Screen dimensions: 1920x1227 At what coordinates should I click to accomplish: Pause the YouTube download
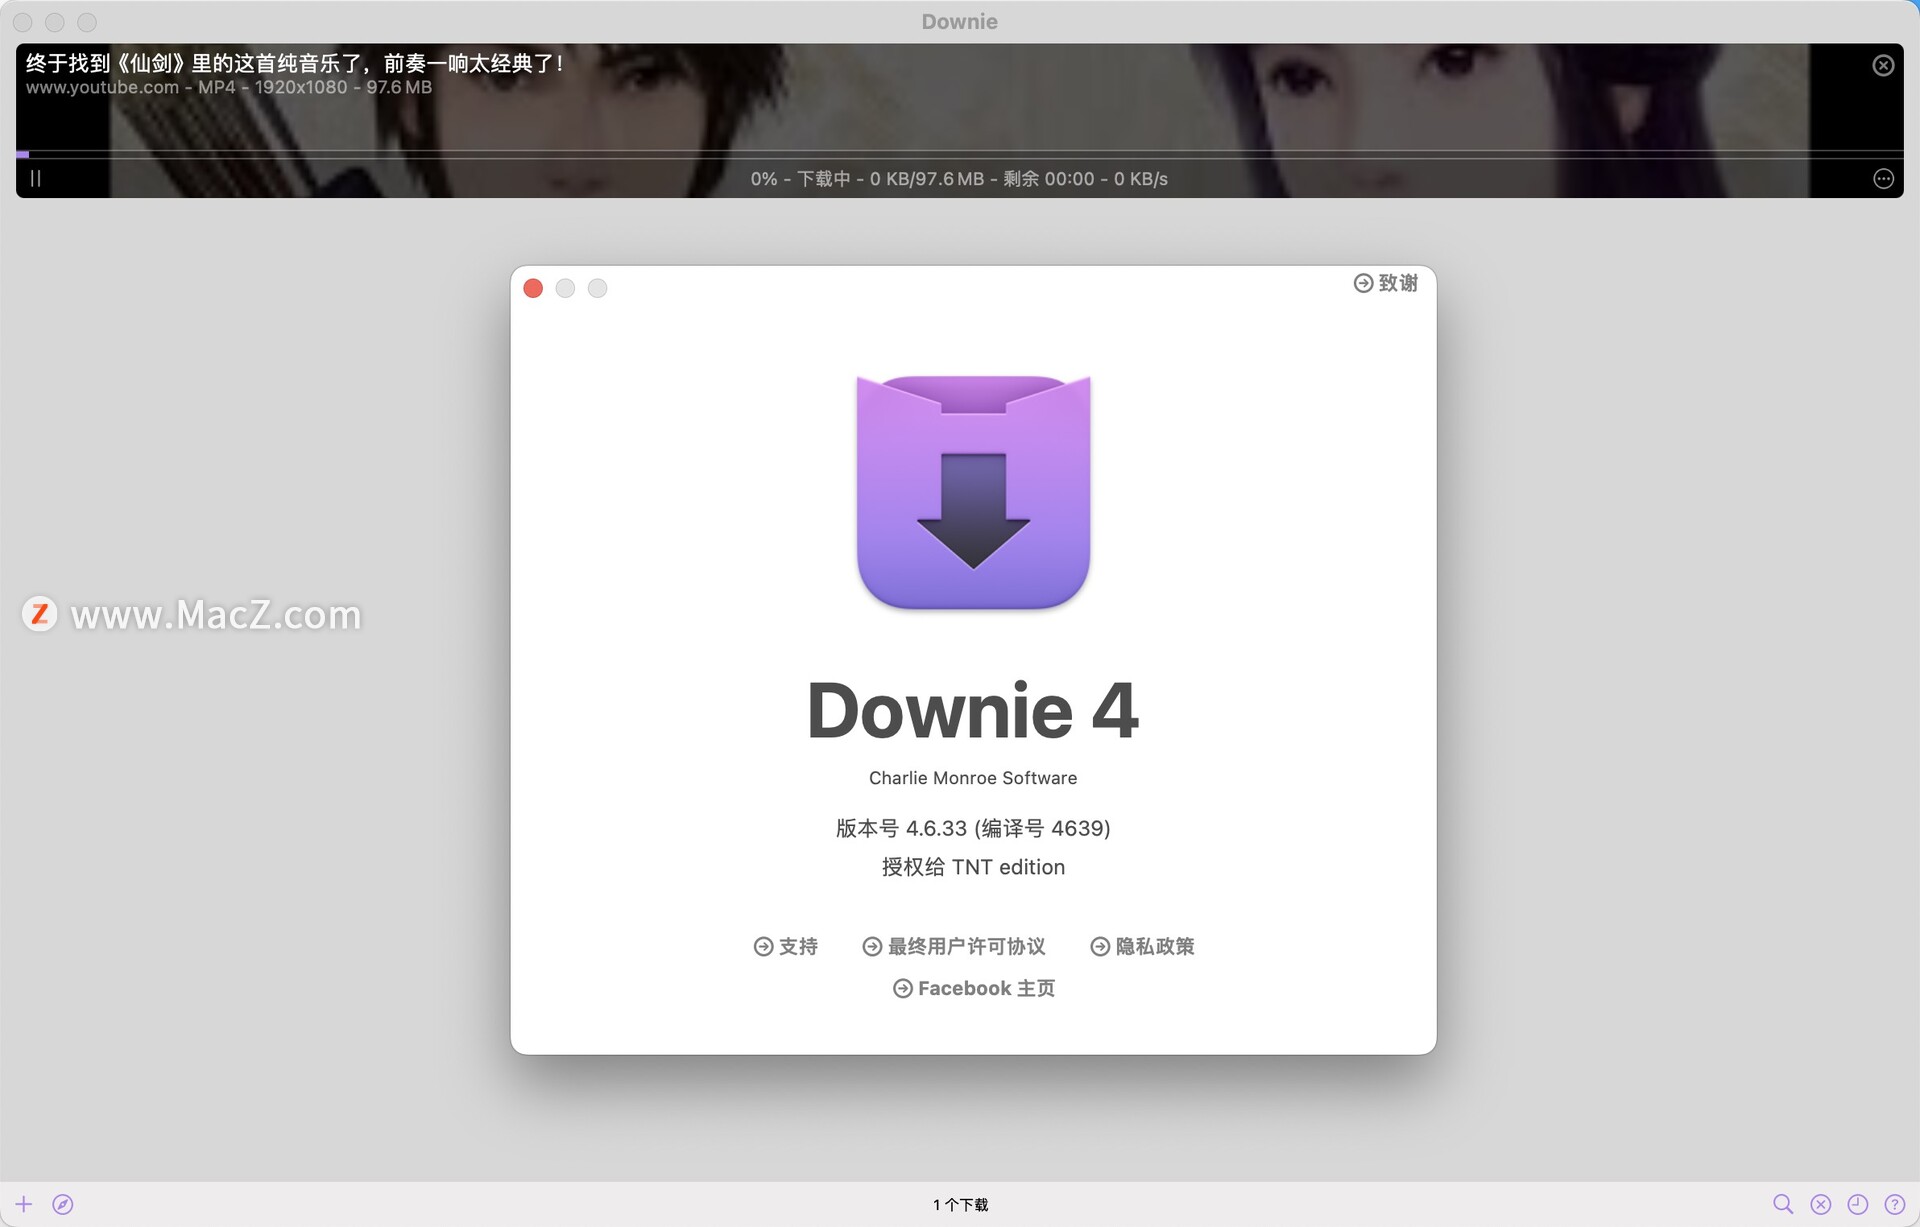pyautogui.click(x=36, y=179)
